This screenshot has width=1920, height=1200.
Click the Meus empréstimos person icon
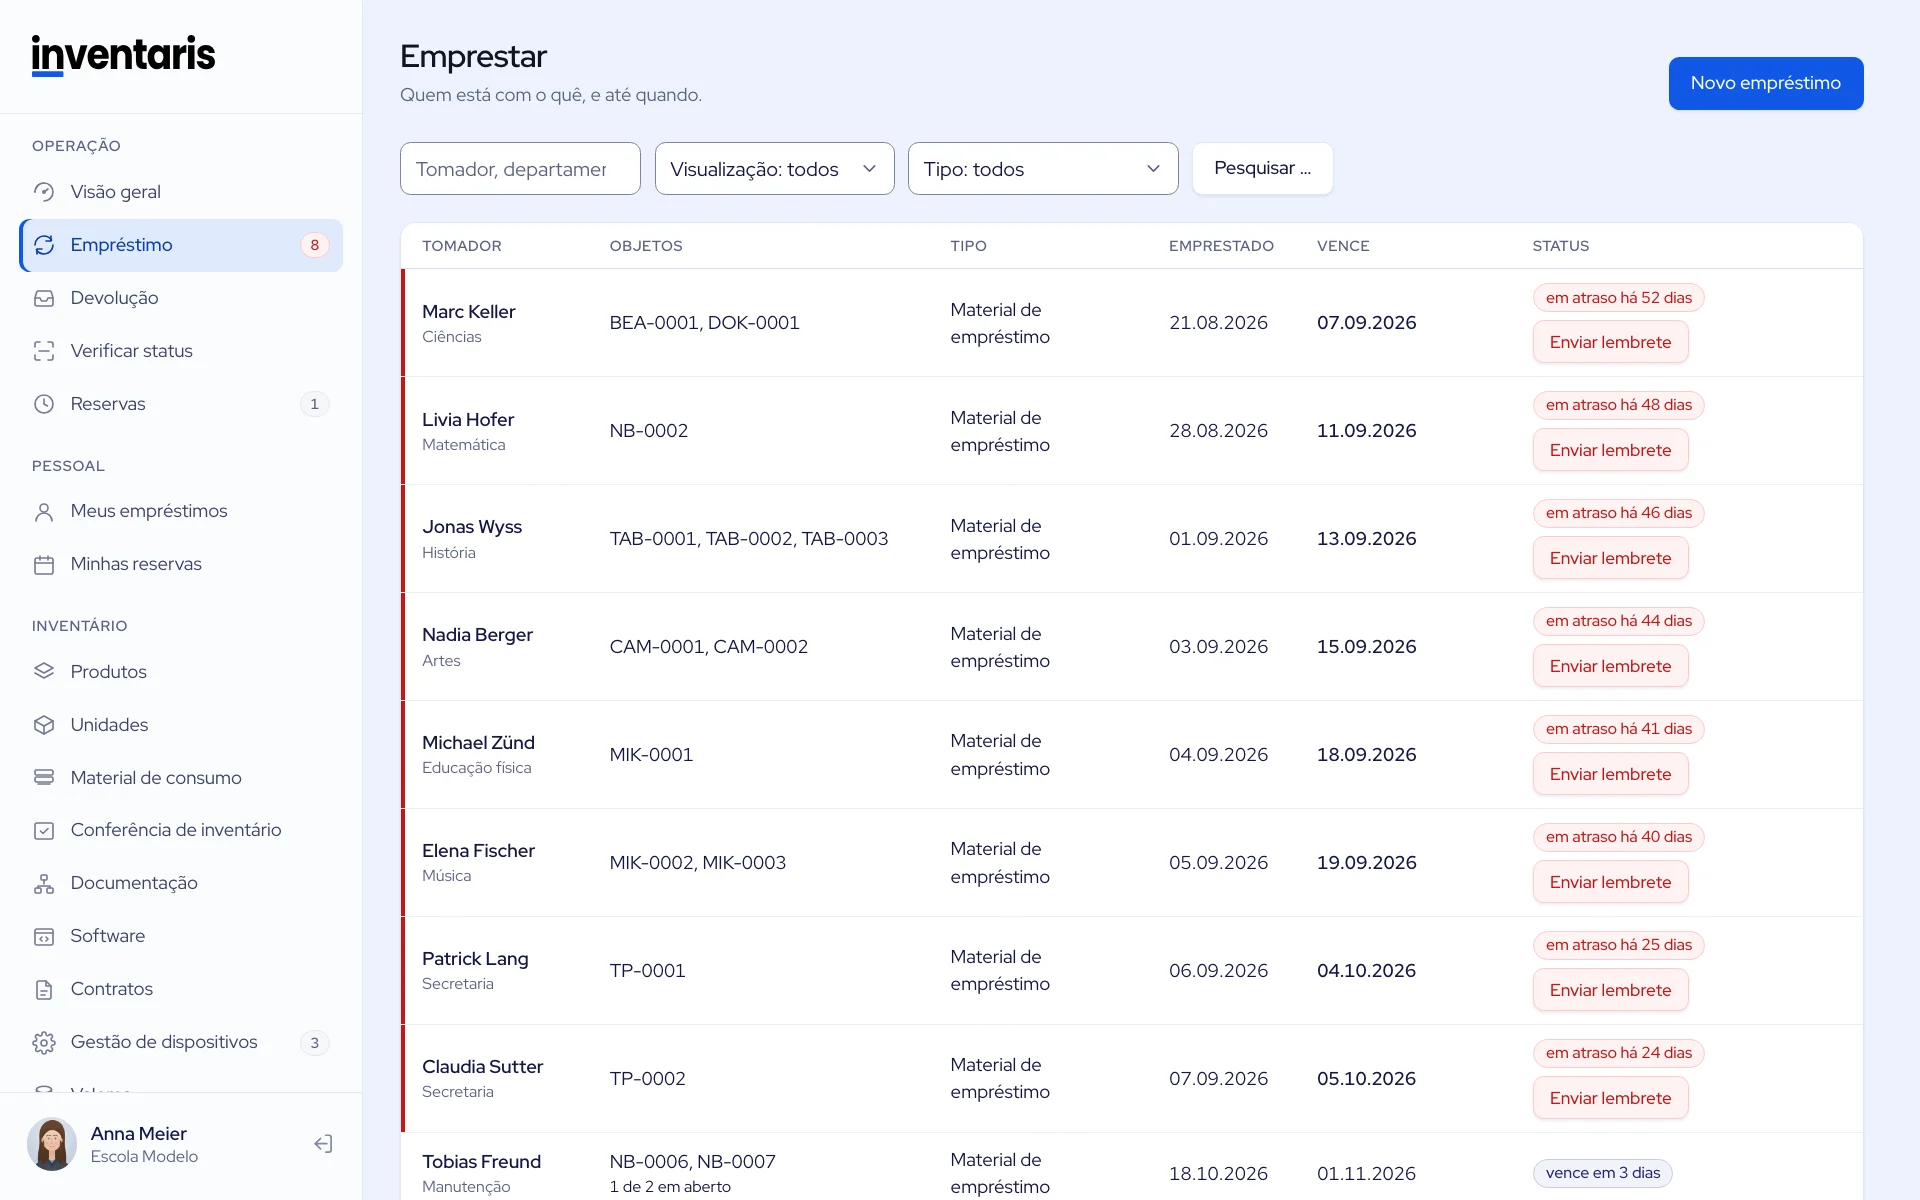click(x=44, y=512)
